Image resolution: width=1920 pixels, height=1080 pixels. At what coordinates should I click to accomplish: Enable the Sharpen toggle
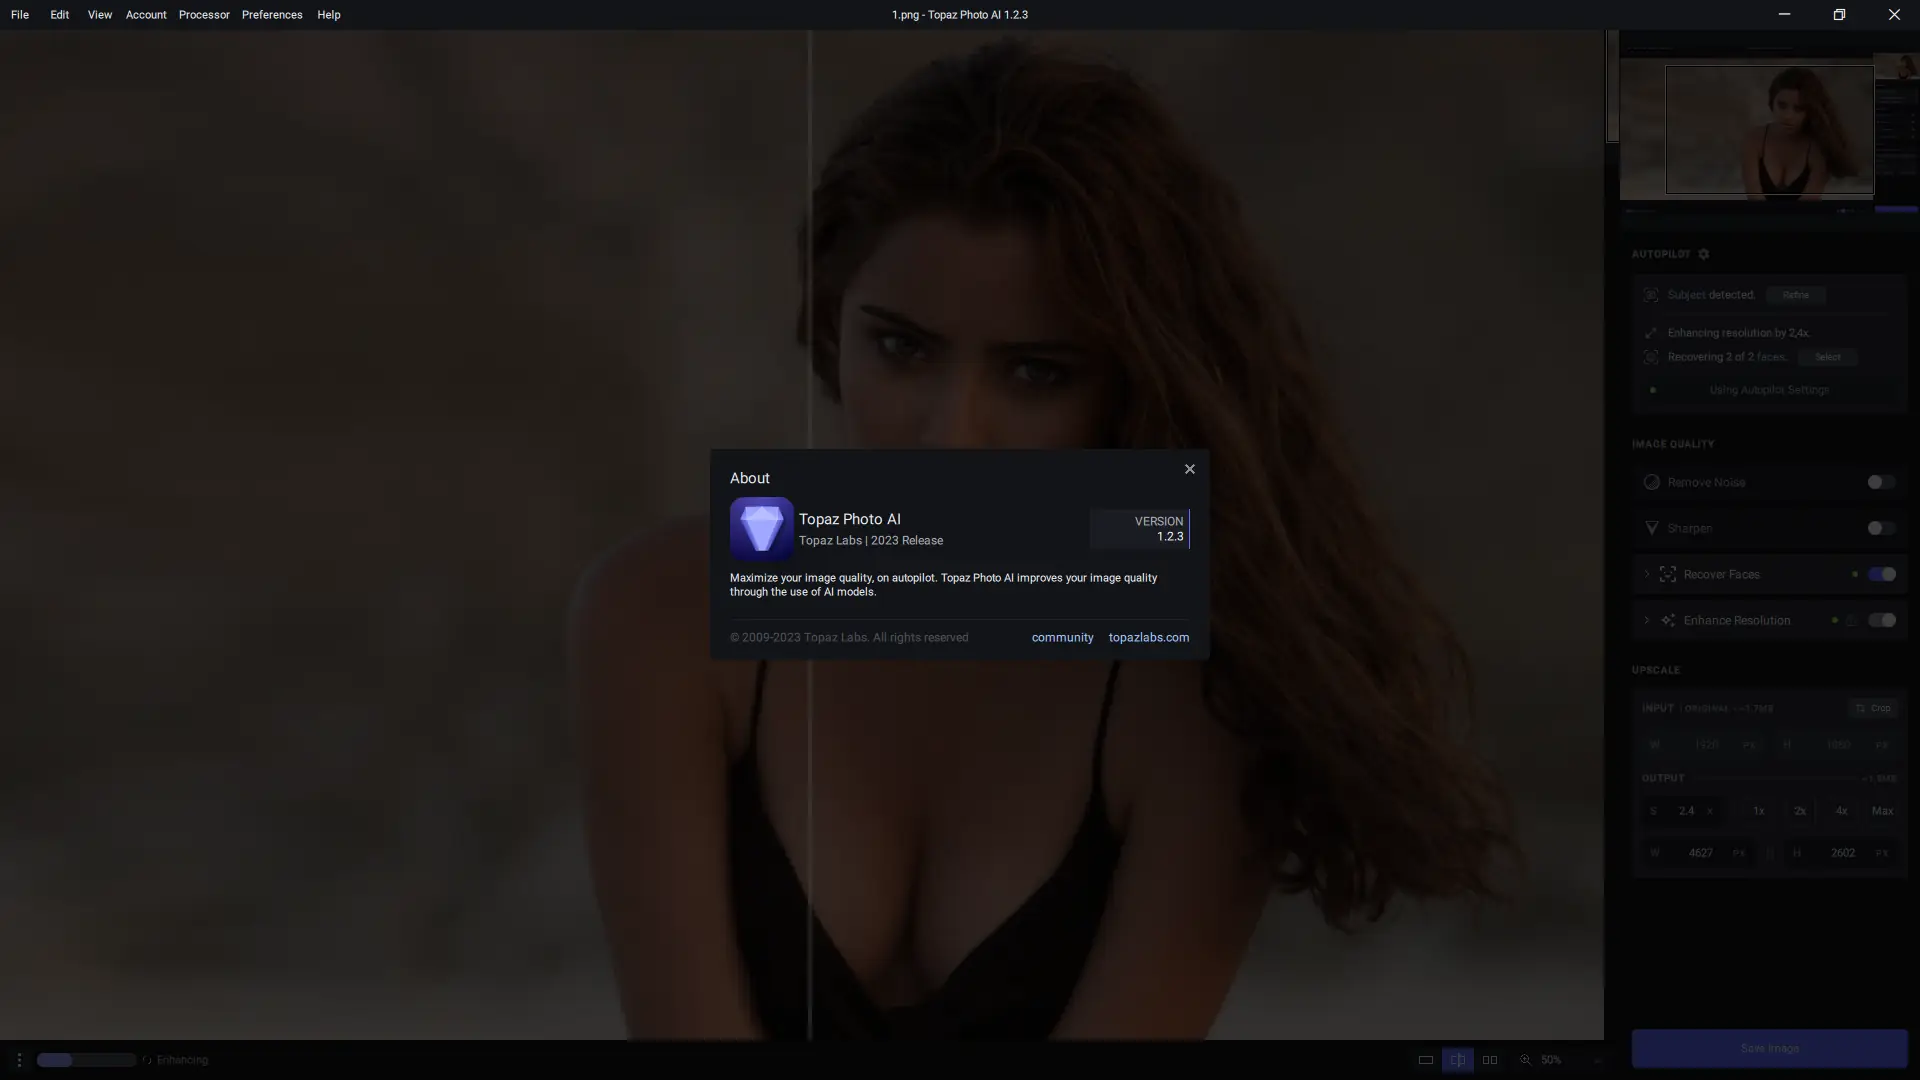[1880, 528]
